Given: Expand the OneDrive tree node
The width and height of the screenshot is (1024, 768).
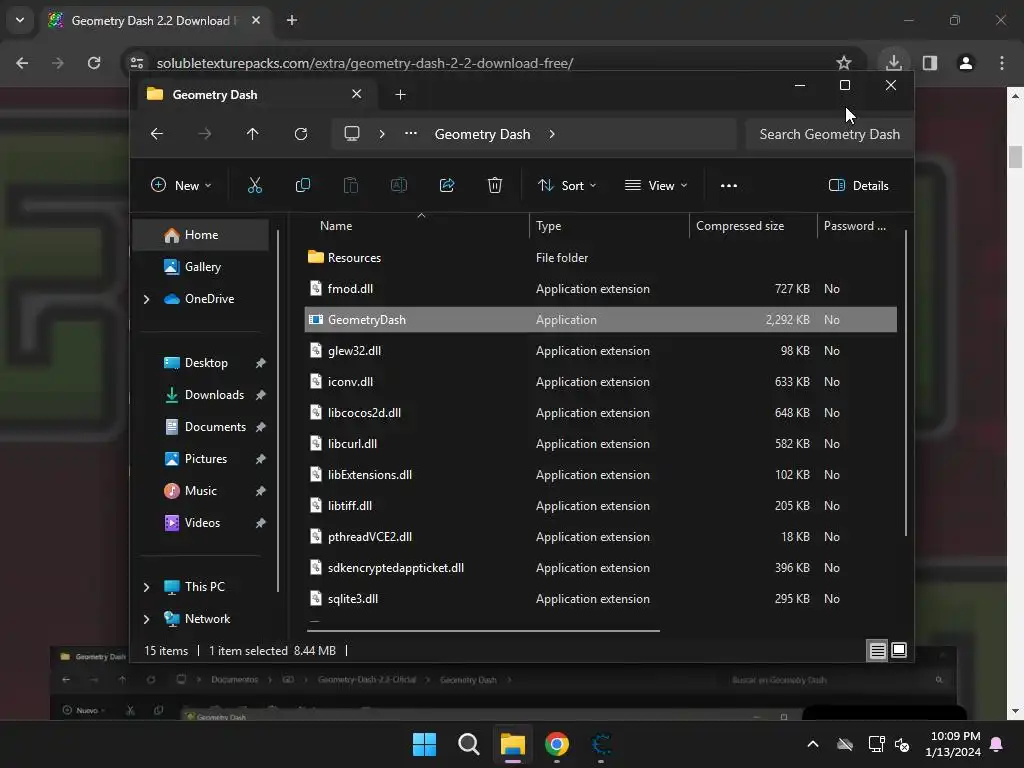Looking at the screenshot, I should [146, 299].
